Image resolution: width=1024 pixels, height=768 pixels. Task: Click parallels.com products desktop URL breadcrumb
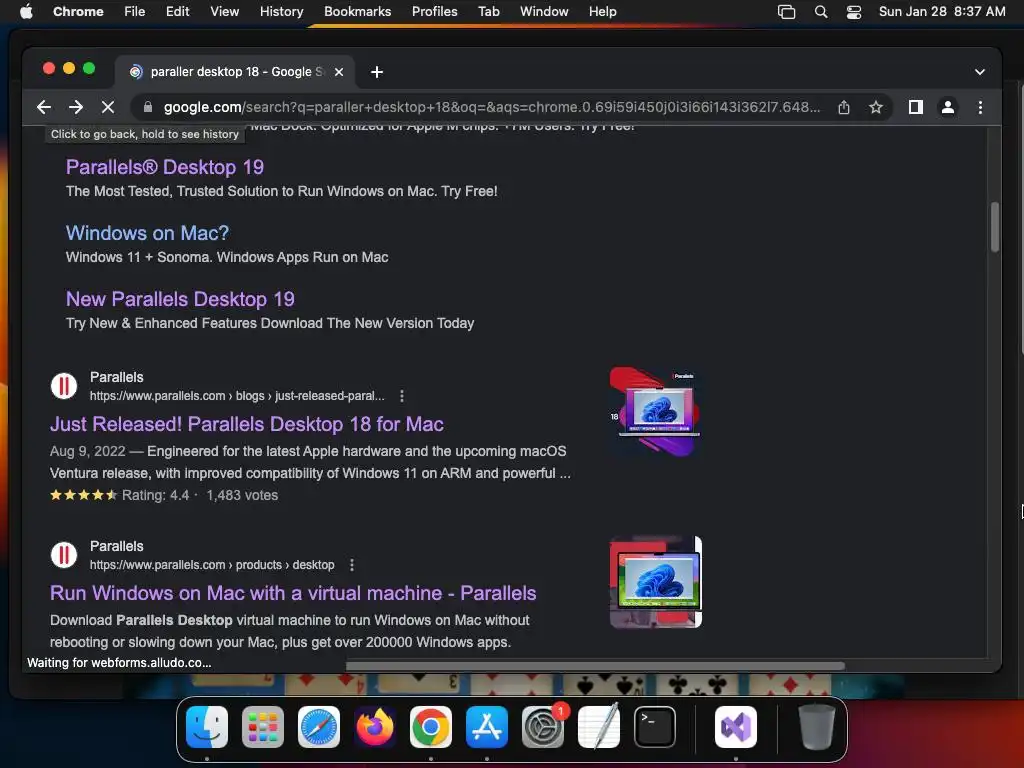212,565
